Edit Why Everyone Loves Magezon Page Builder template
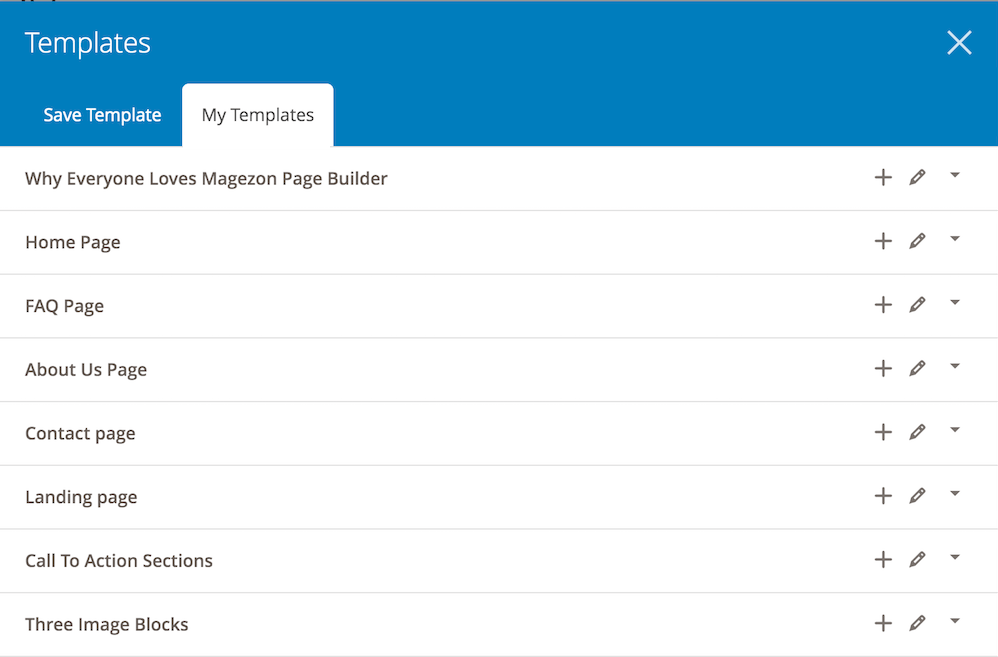998x657 pixels. point(917,178)
